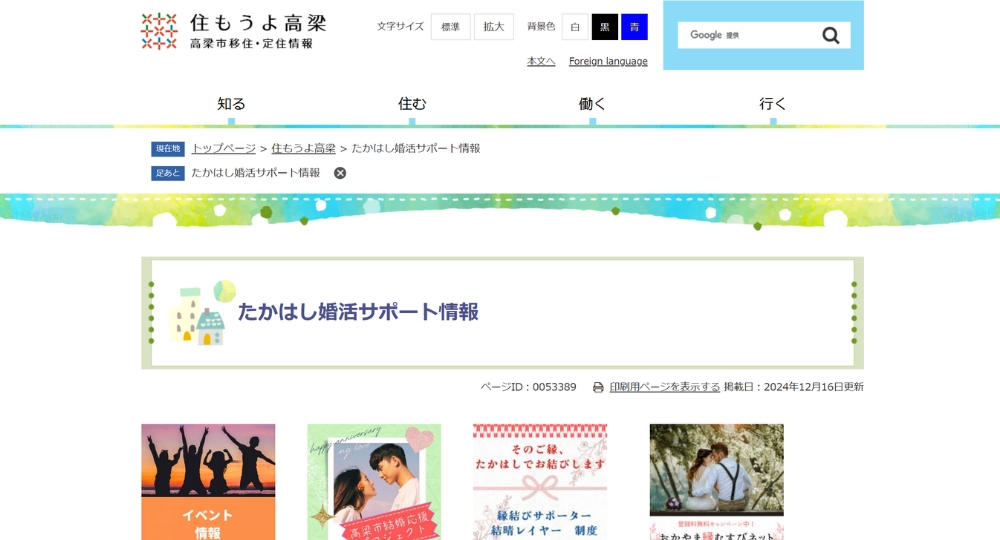Click the printer icon beside print link
This screenshot has width=1000, height=540.
coord(598,388)
